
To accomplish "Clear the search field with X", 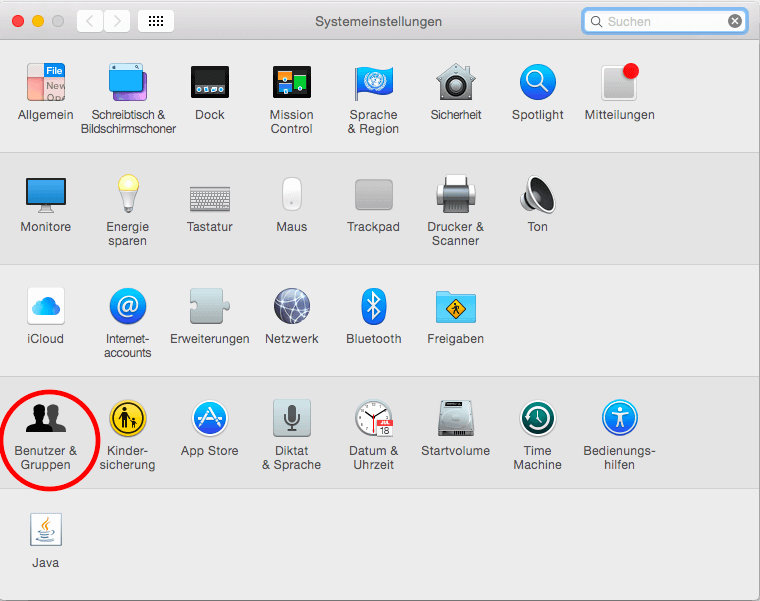I will 735,21.
